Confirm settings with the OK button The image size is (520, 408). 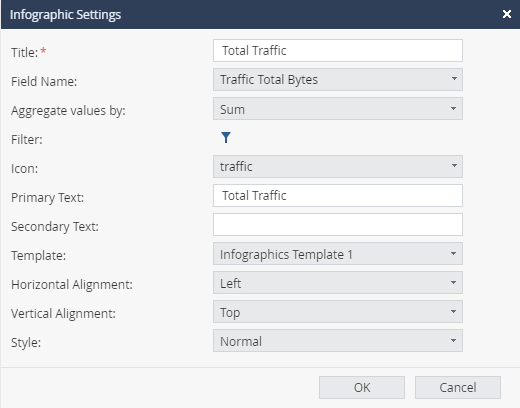[362, 387]
